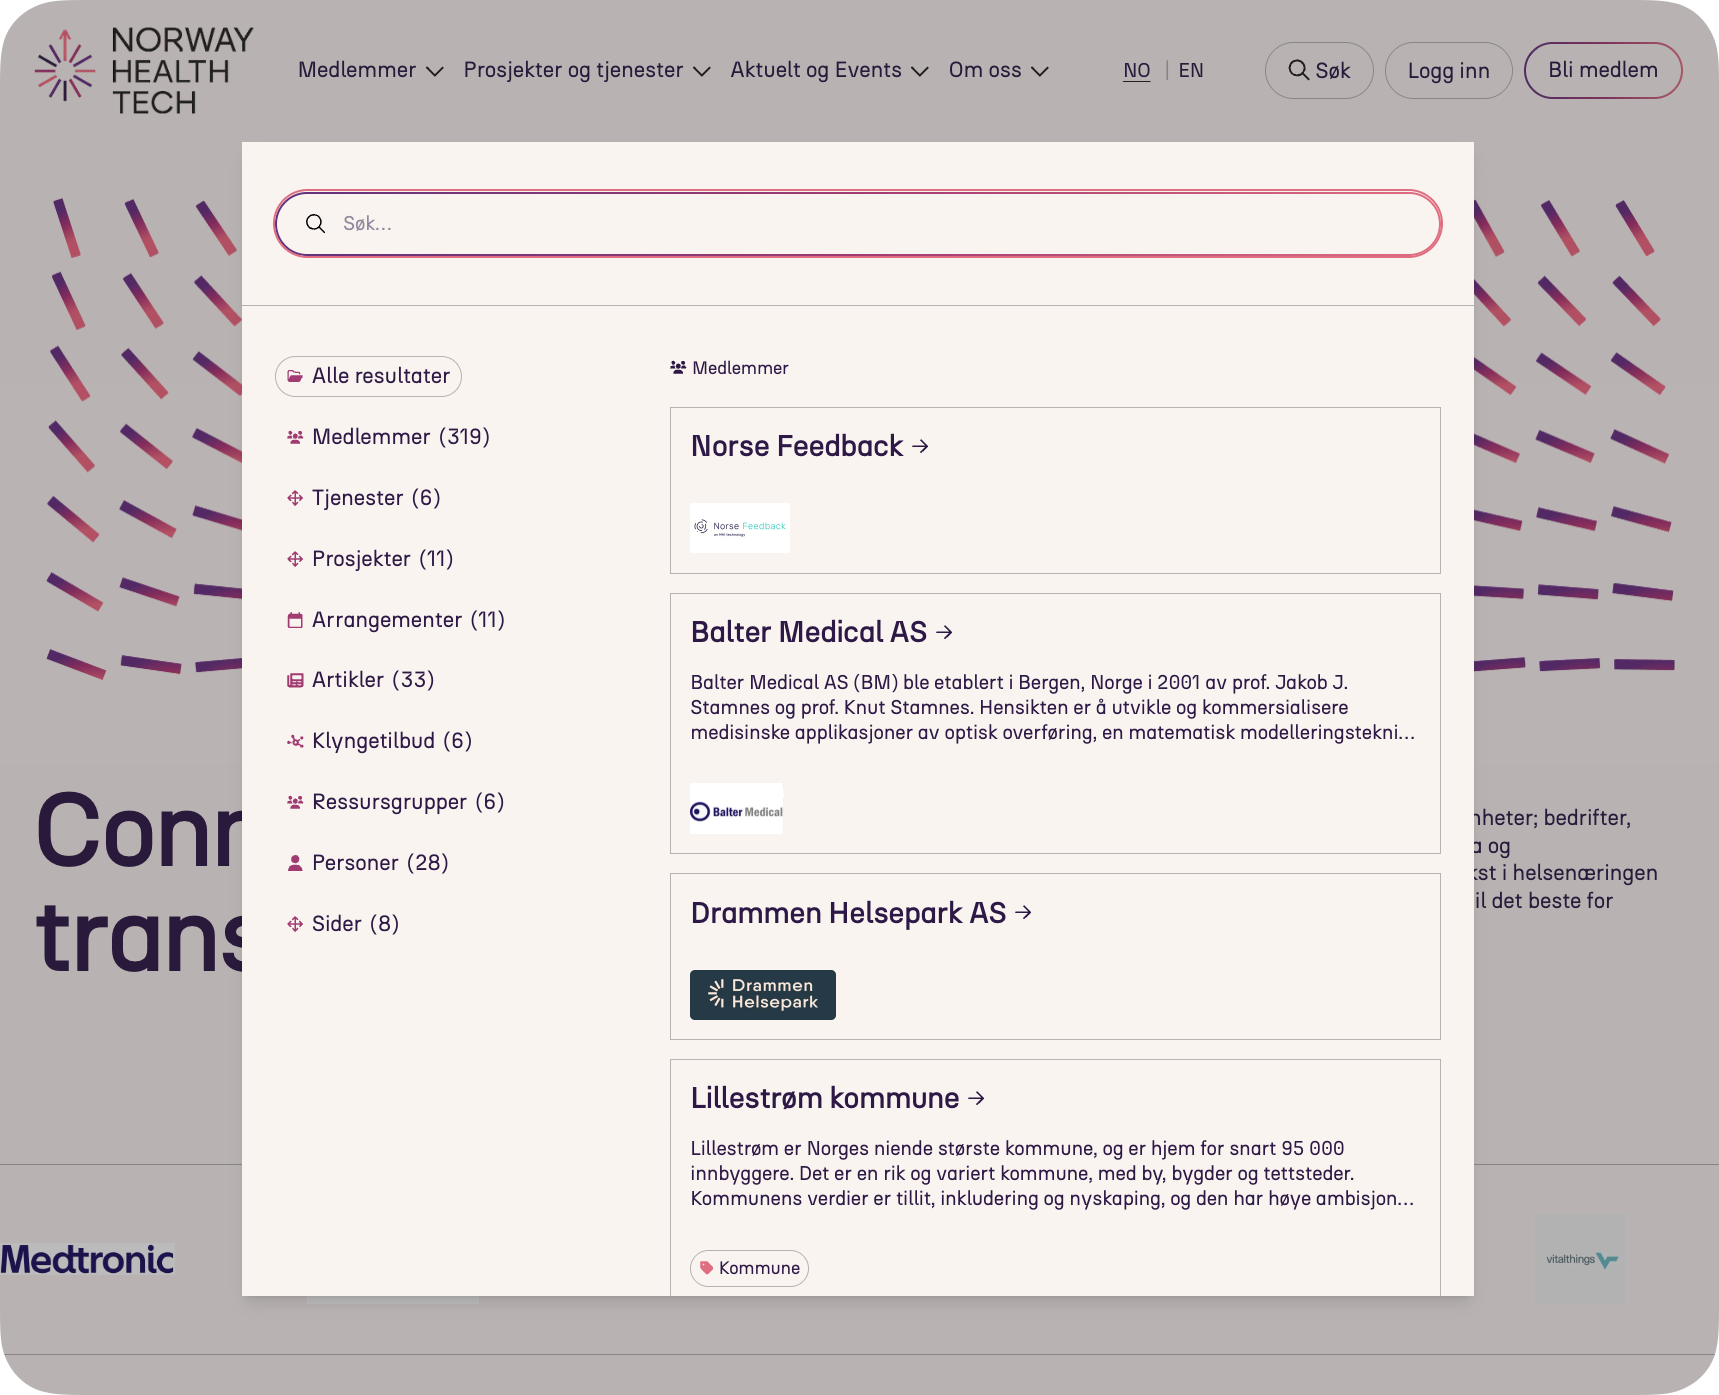
Task: Click the tag icon in the Kommune chip
Action: [707, 1268]
